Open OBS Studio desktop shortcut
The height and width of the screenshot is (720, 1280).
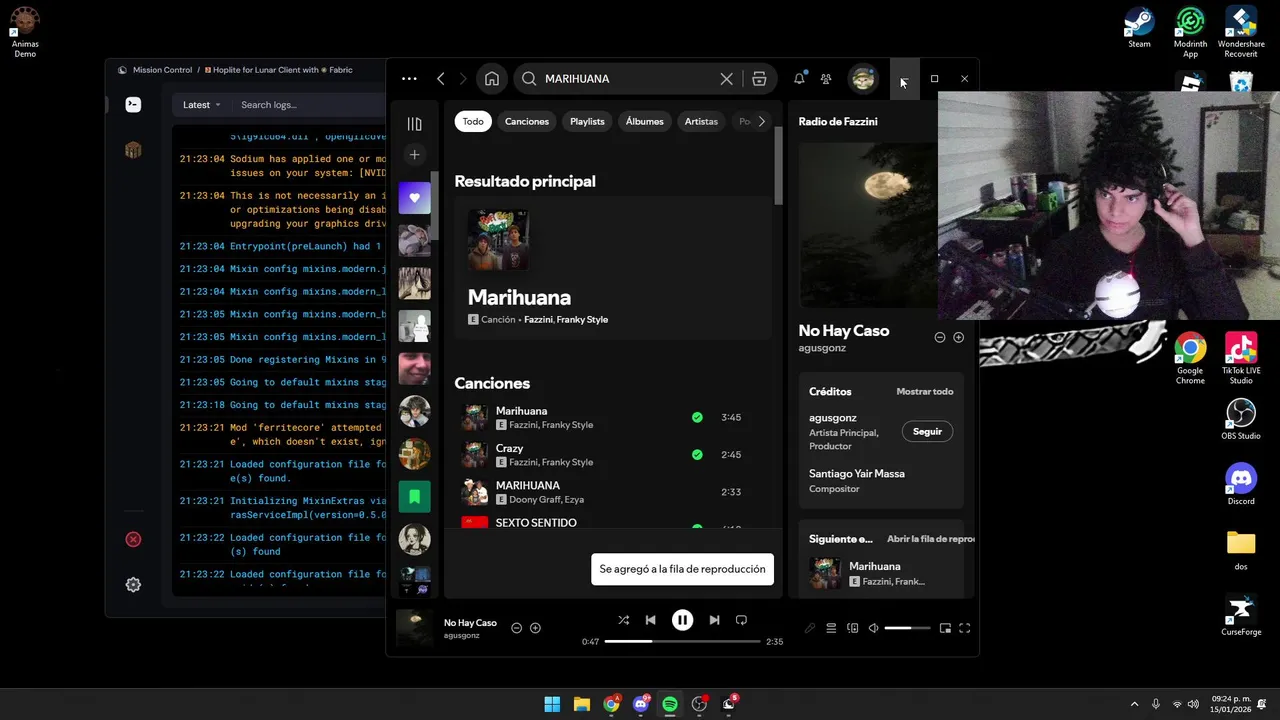click(x=1241, y=419)
